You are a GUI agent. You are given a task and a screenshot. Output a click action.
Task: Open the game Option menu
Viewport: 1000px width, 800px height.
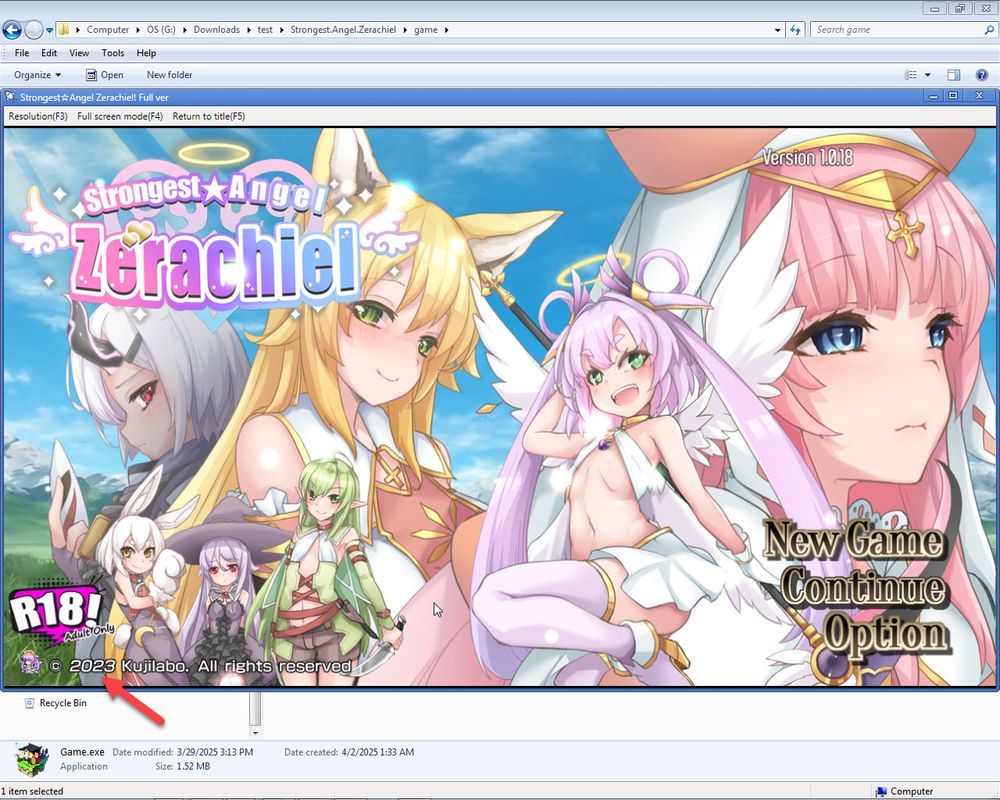[x=884, y=633]
